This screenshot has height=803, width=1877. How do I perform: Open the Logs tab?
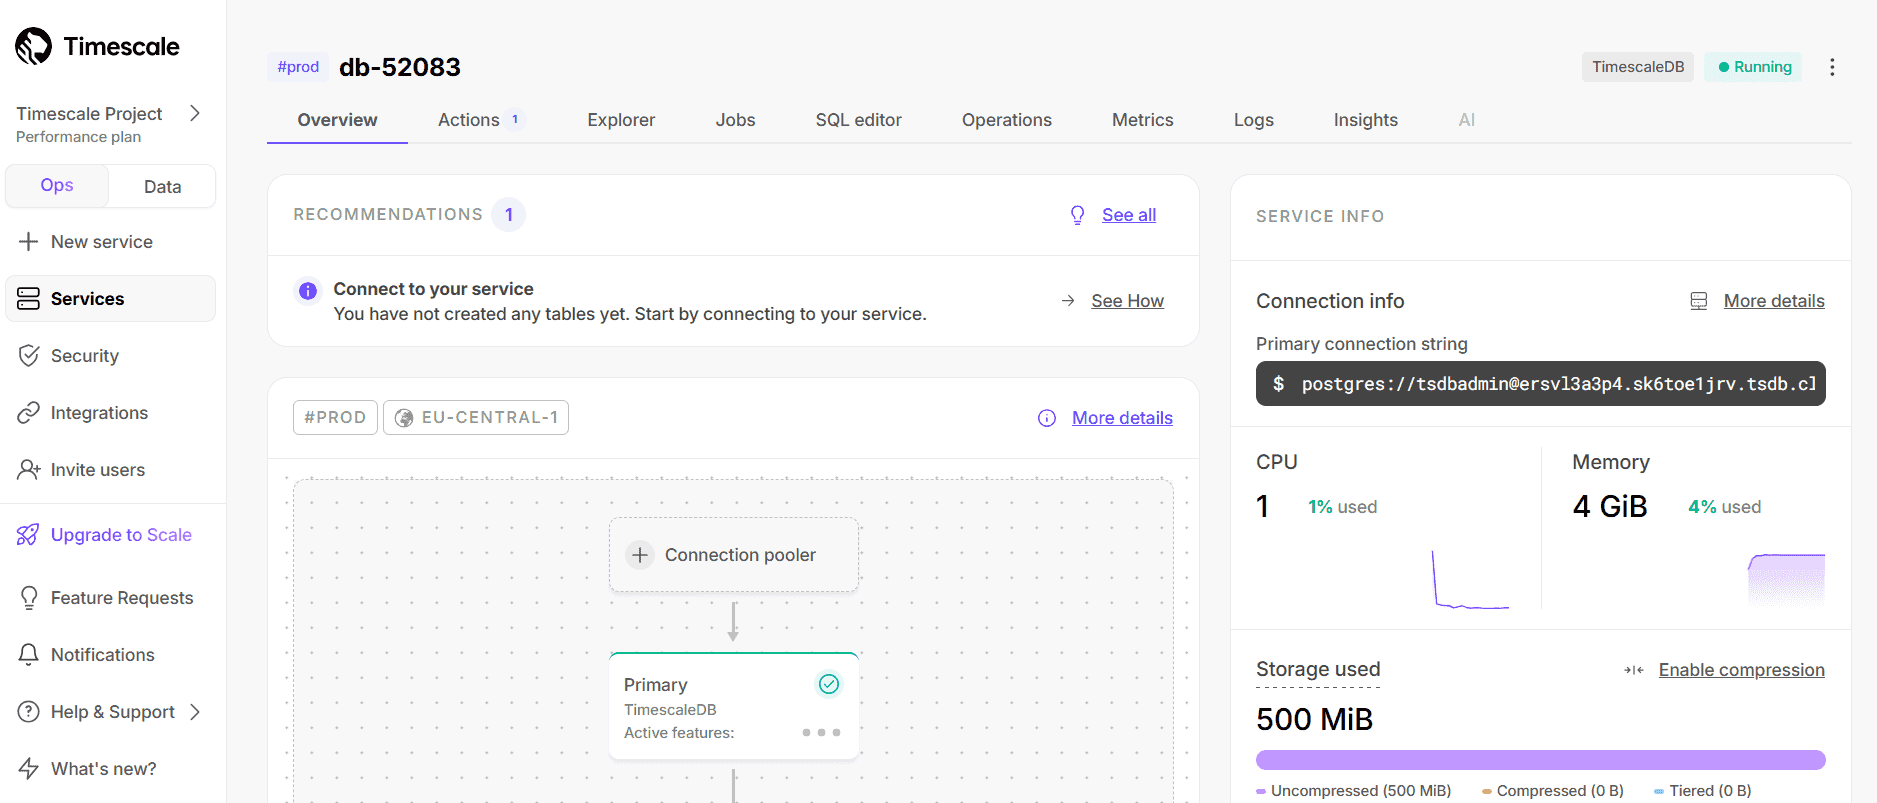[1253, 120]
